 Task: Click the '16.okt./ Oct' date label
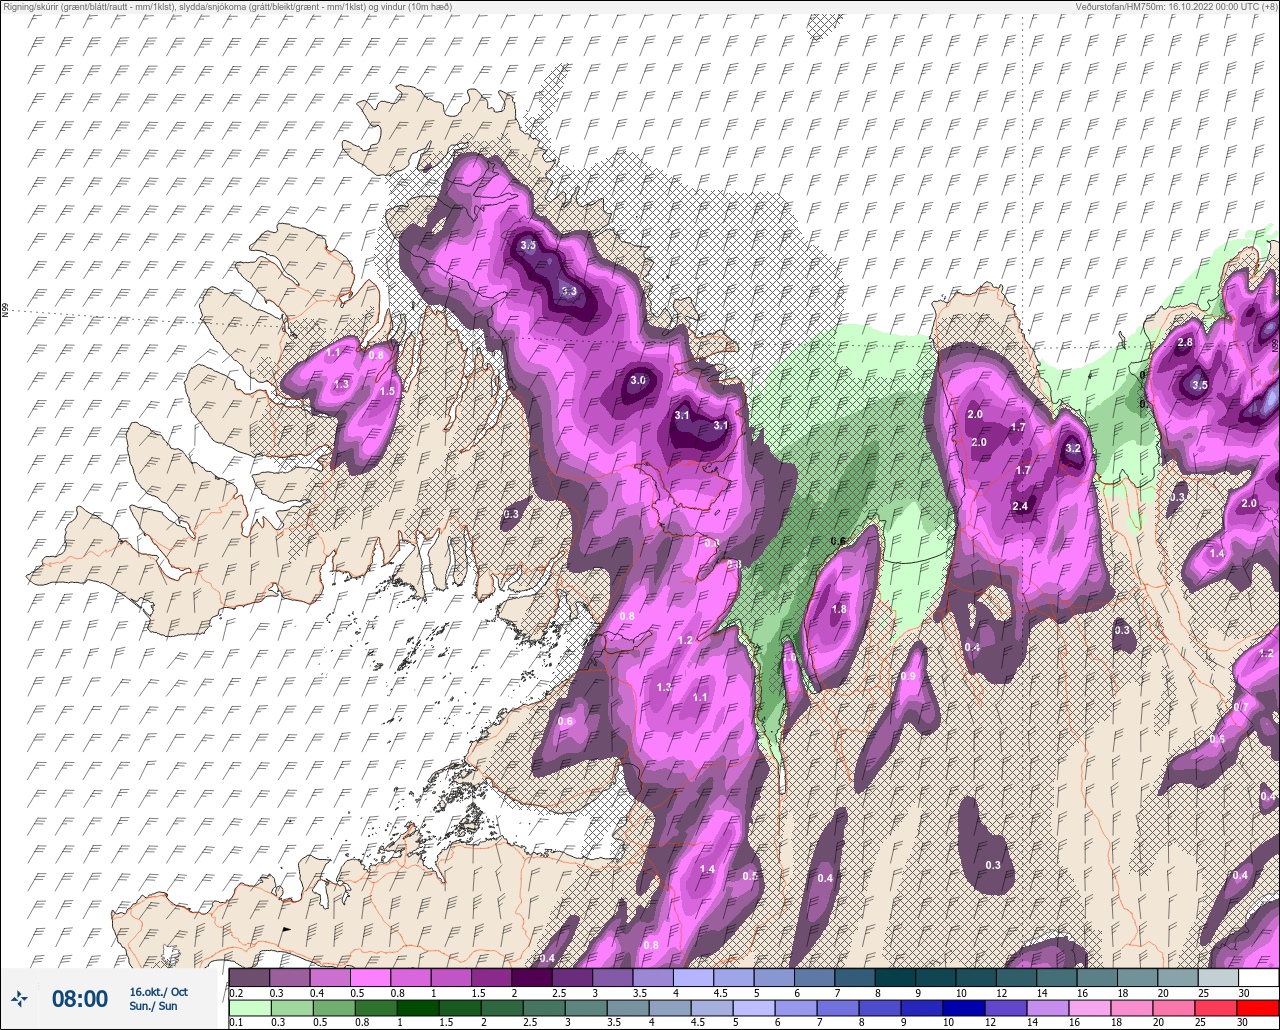pos(158,991)
